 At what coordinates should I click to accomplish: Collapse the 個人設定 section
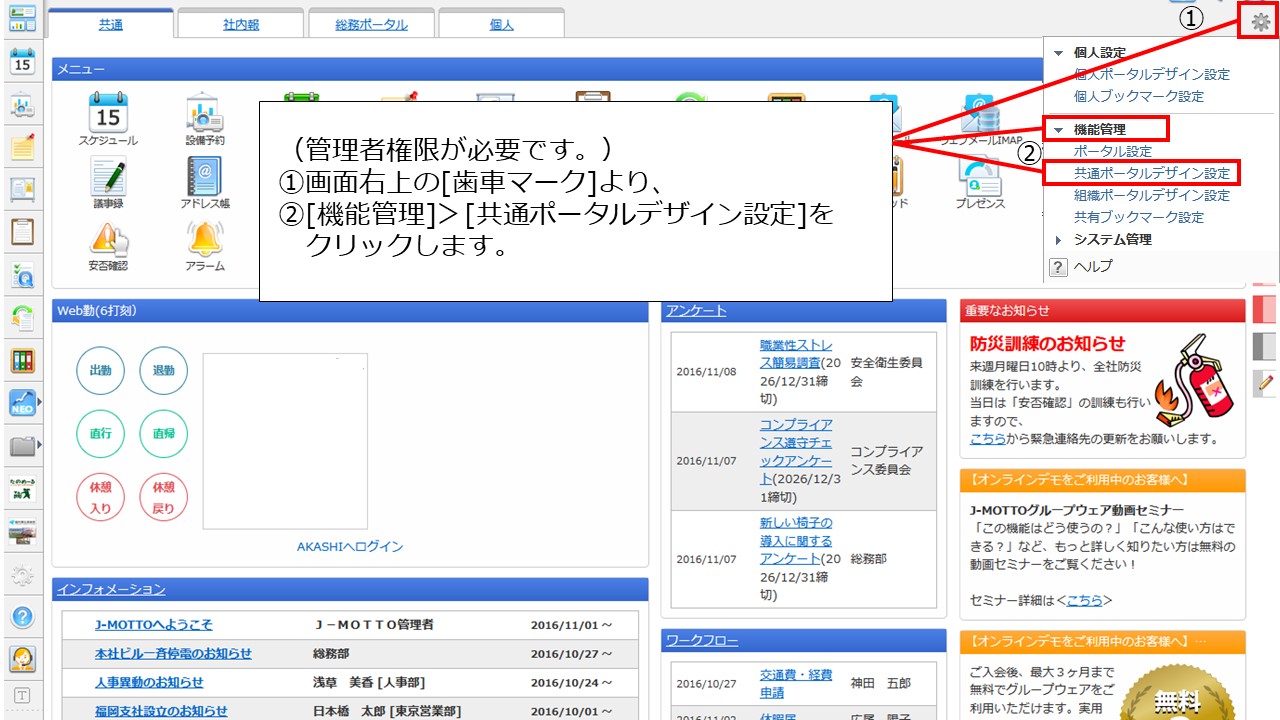[x=1059, y=53]
